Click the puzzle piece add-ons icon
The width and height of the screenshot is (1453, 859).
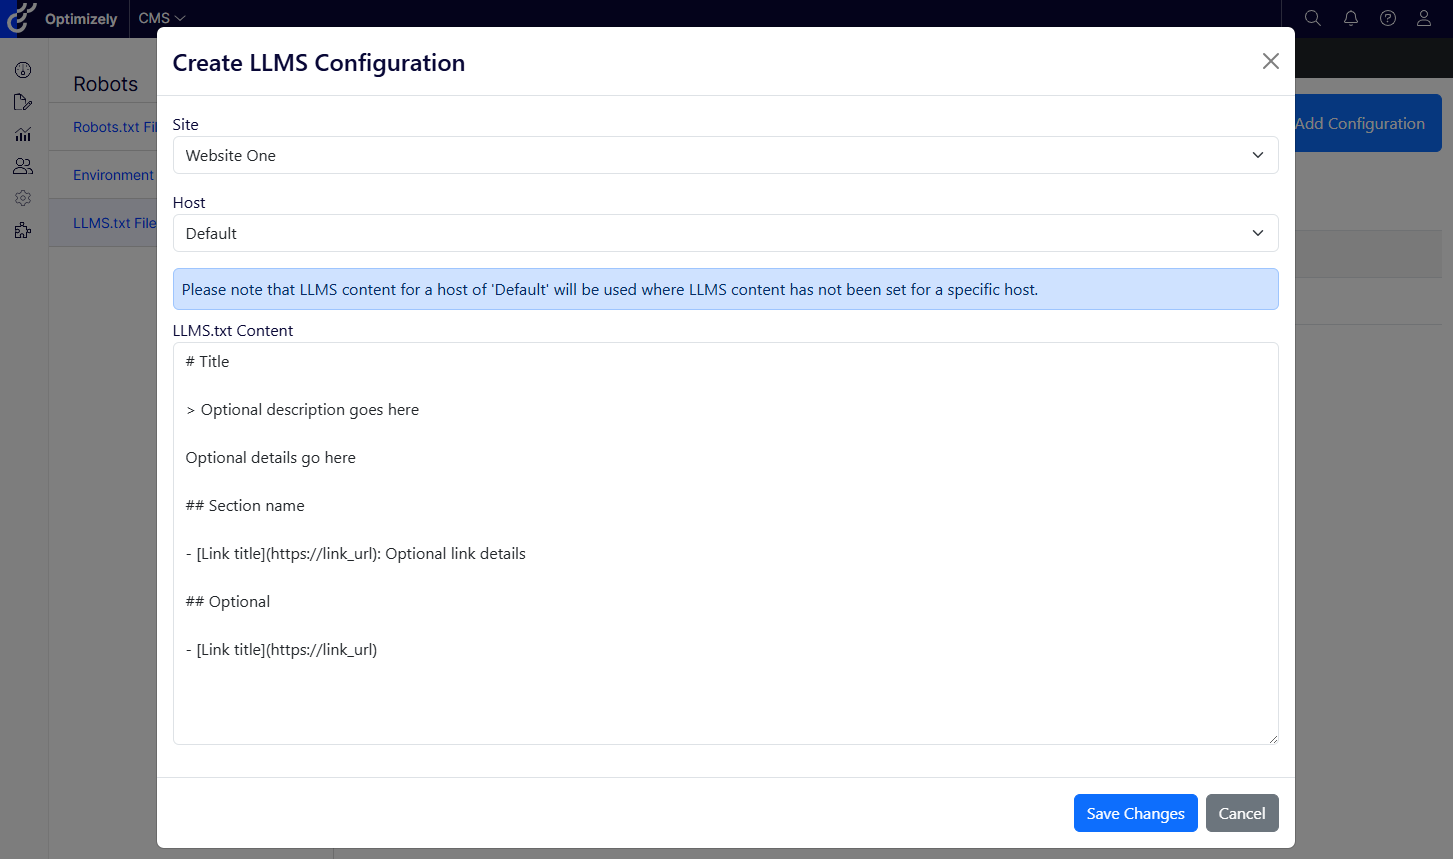[x=23, y=230]
